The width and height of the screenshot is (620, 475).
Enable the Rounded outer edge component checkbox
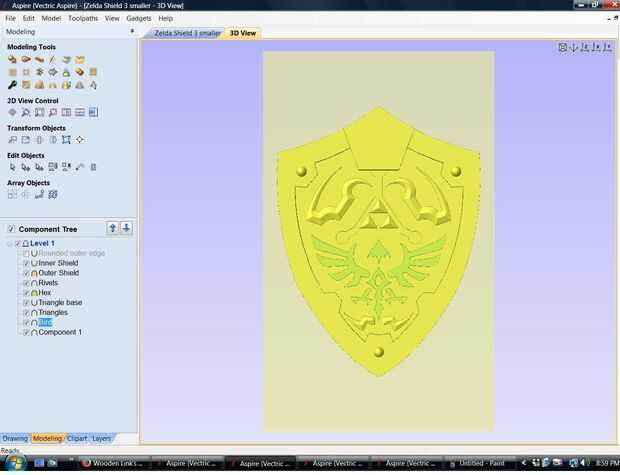[26, 253]
